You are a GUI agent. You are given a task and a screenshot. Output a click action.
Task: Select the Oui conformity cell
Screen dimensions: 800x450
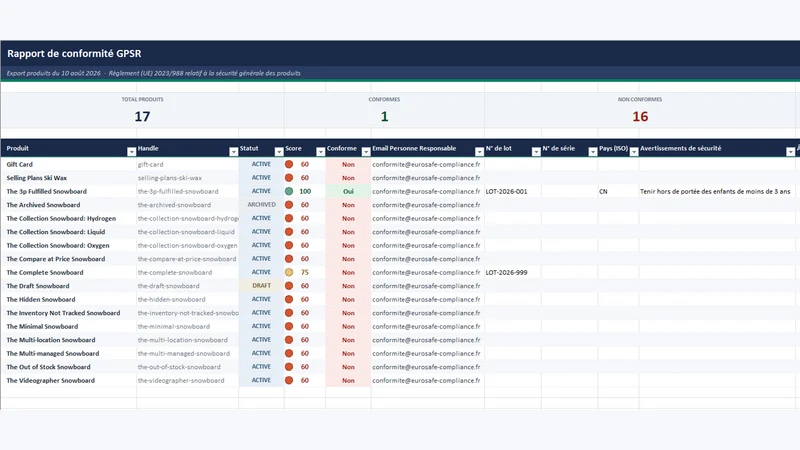click(x=348, y=191)
